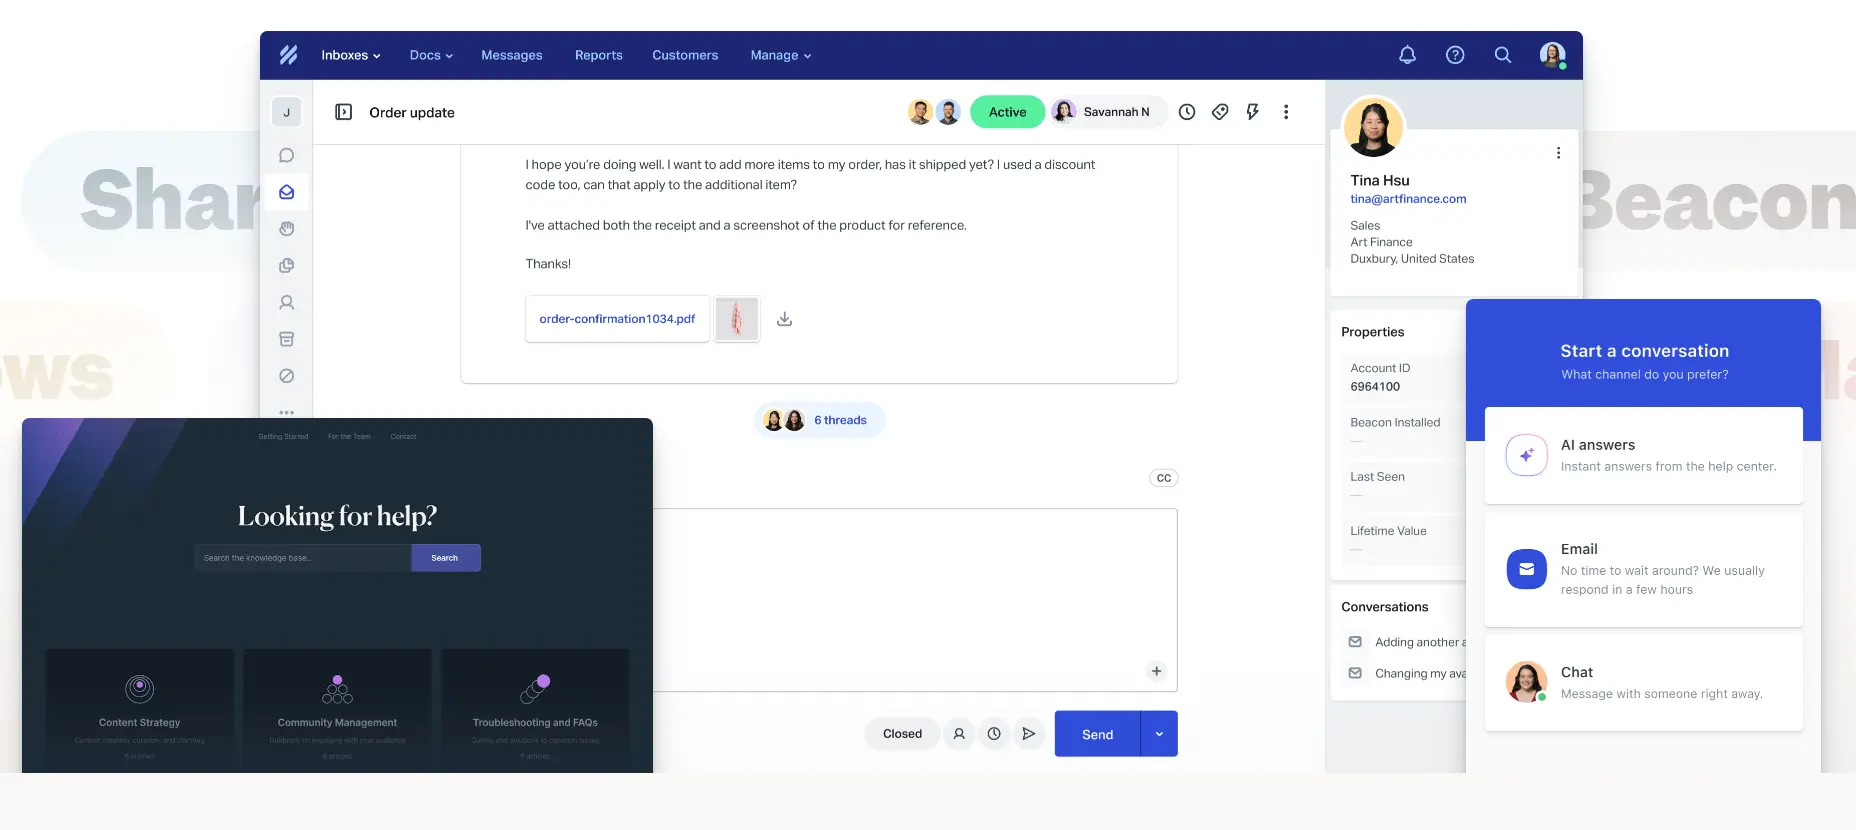
Task: Click the tag icon in conversation header
Action: [1220, 112]
